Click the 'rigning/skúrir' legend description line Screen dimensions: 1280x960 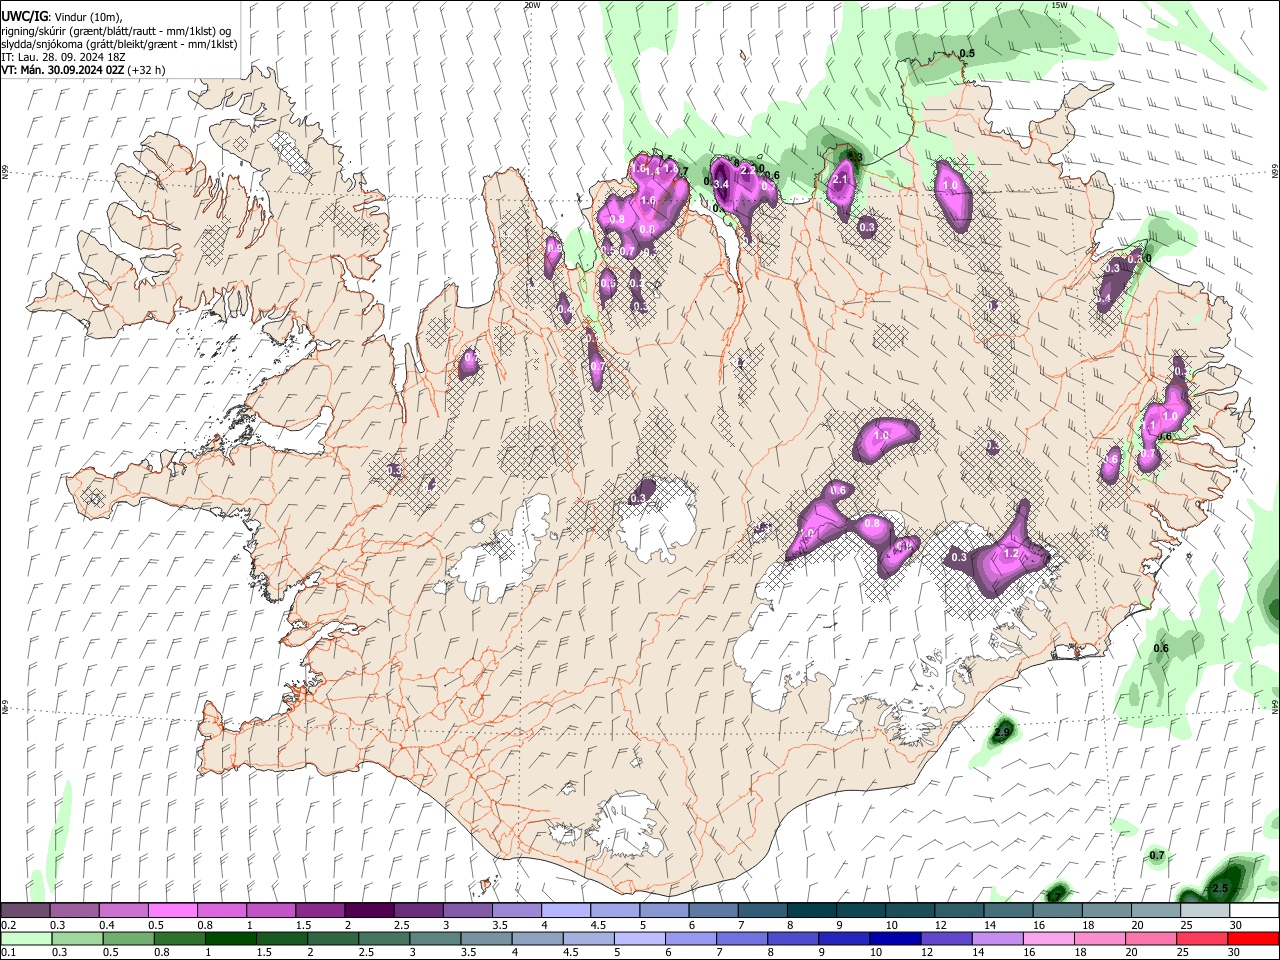tap(114, 31)
